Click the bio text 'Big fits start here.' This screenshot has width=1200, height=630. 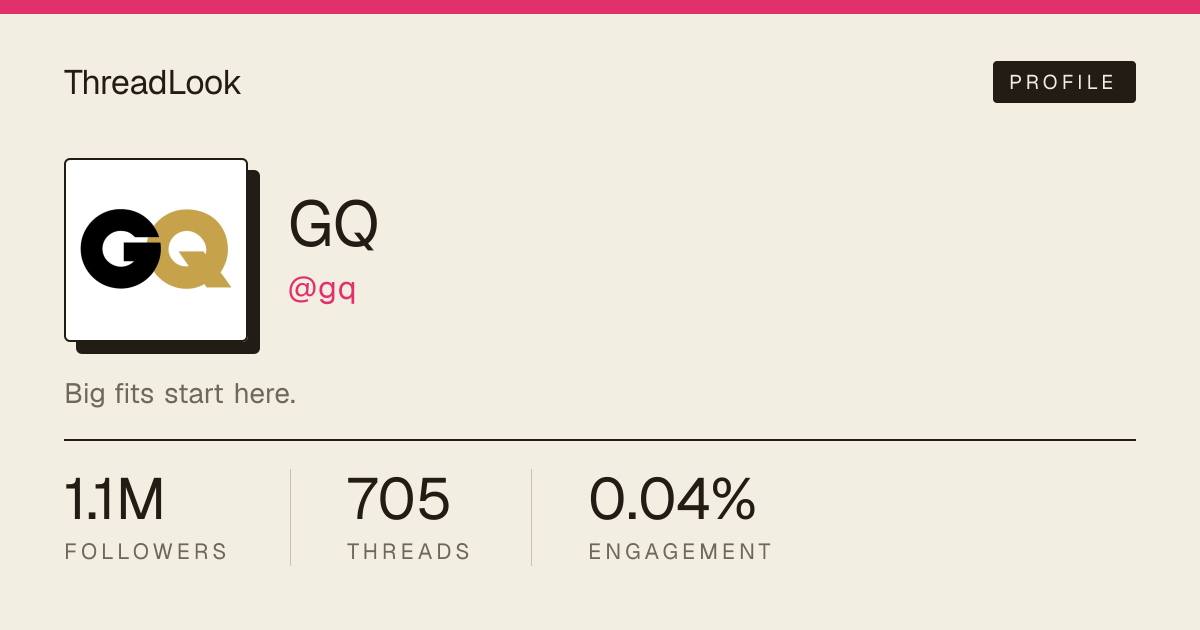click(x=180, y=393)
